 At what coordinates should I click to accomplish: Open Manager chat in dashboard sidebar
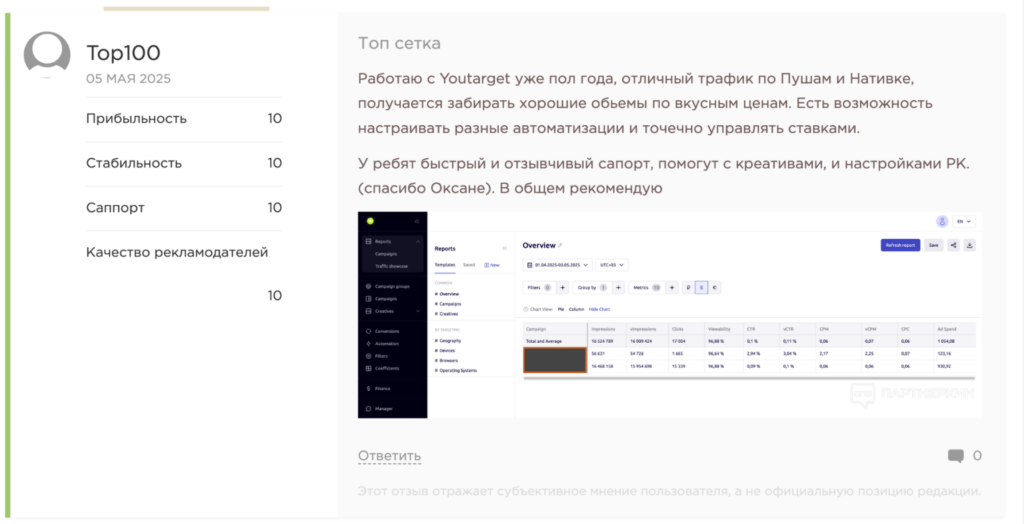pyautogui.click(x=379, y=409)
